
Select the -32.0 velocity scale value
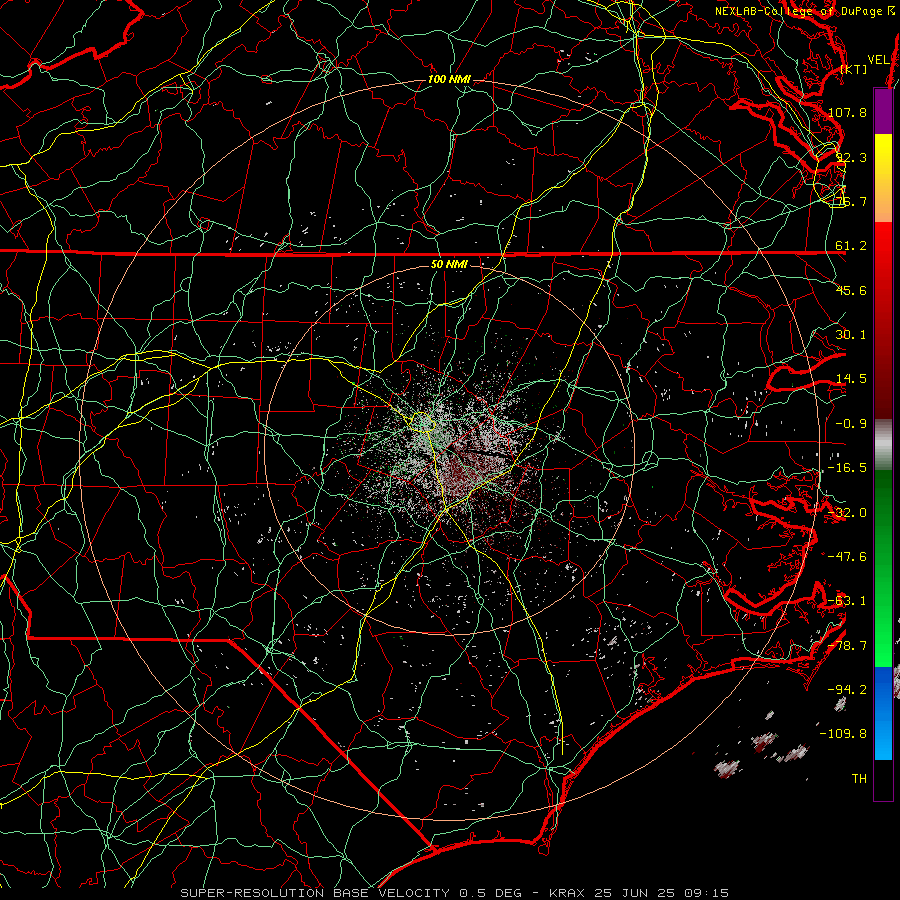click(847, 512)
